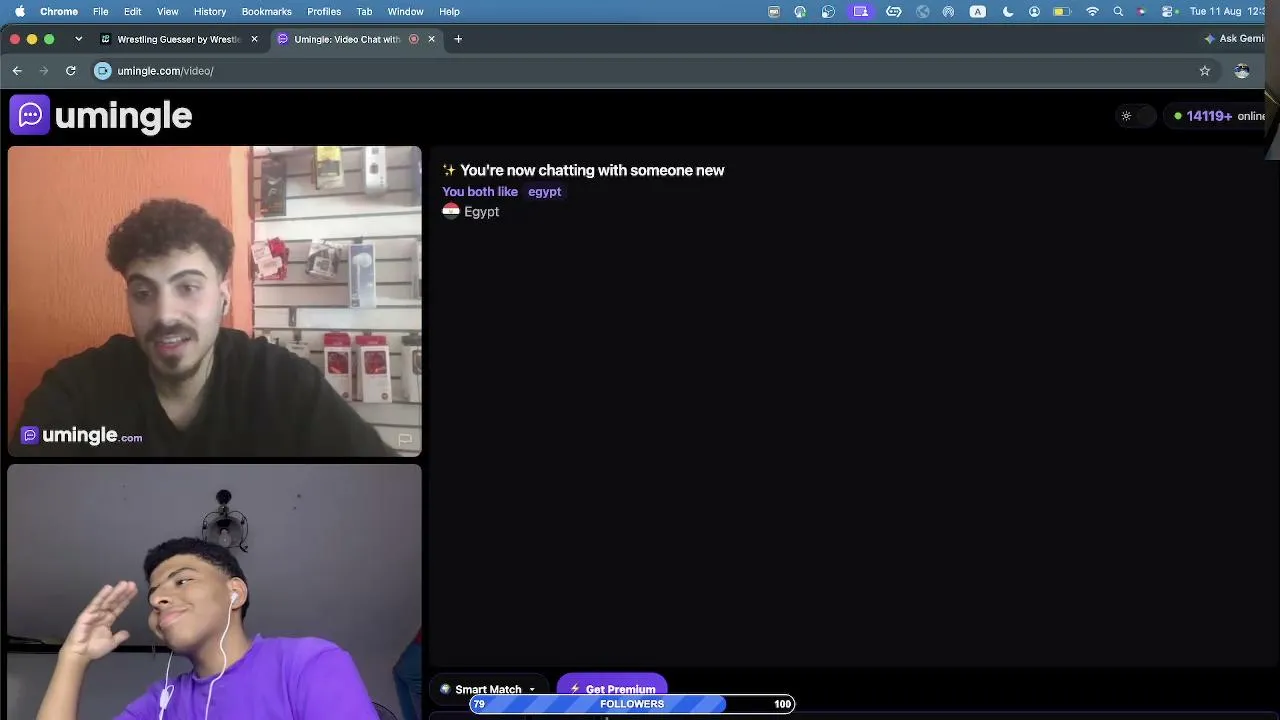1280x720 pixels.
Task: Open the Help menu
Action: click(x=450, y=11)
